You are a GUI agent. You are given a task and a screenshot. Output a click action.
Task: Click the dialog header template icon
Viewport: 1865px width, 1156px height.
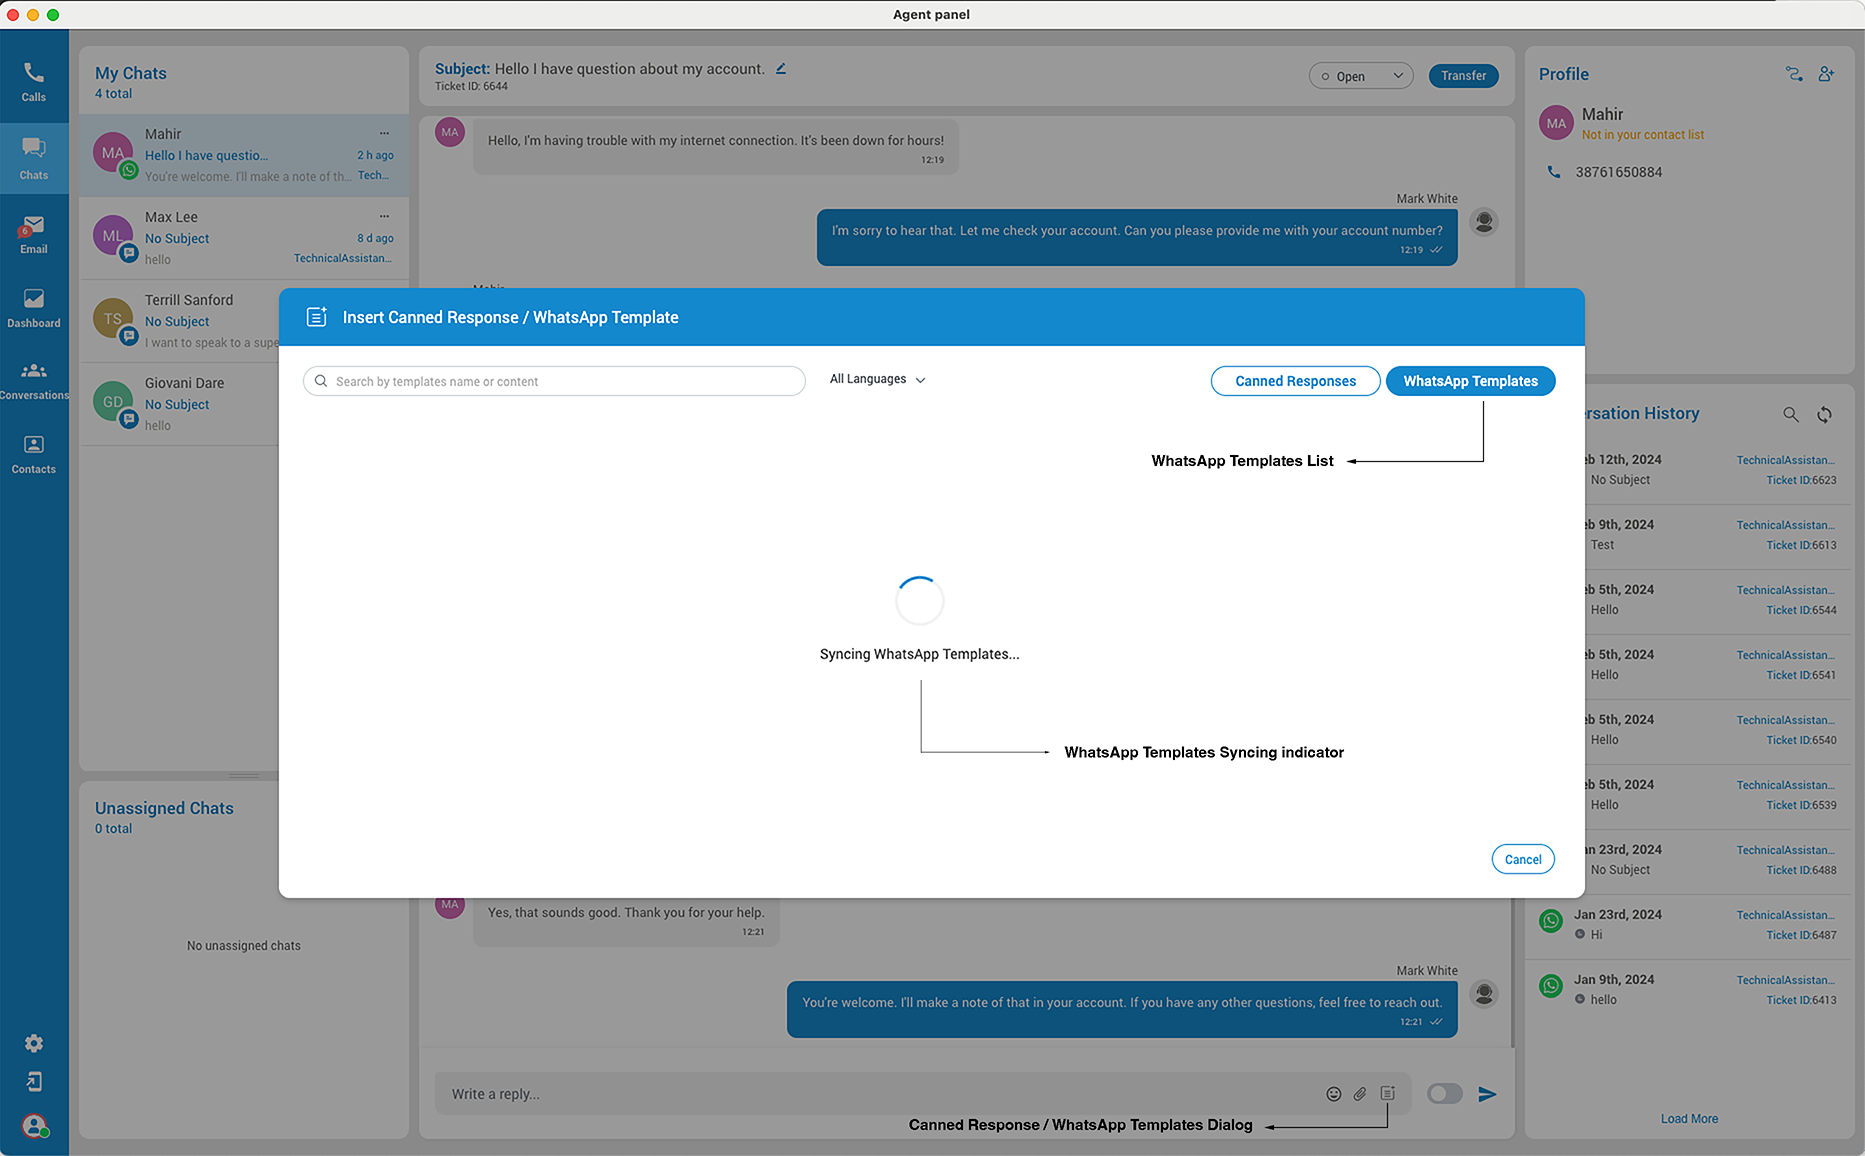point(316,317)
